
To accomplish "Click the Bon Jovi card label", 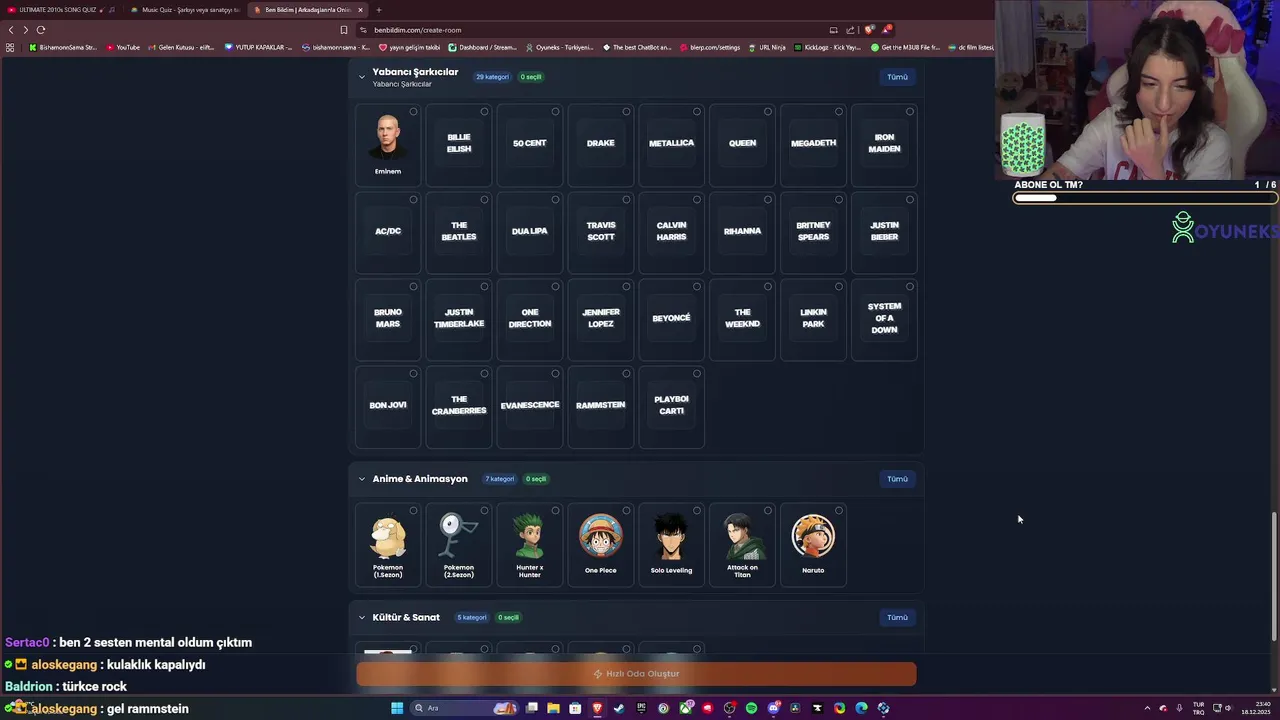I will click(388, 405).
